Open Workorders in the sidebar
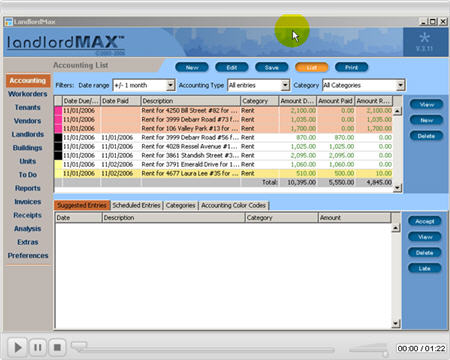 click(x=28, y=94)
